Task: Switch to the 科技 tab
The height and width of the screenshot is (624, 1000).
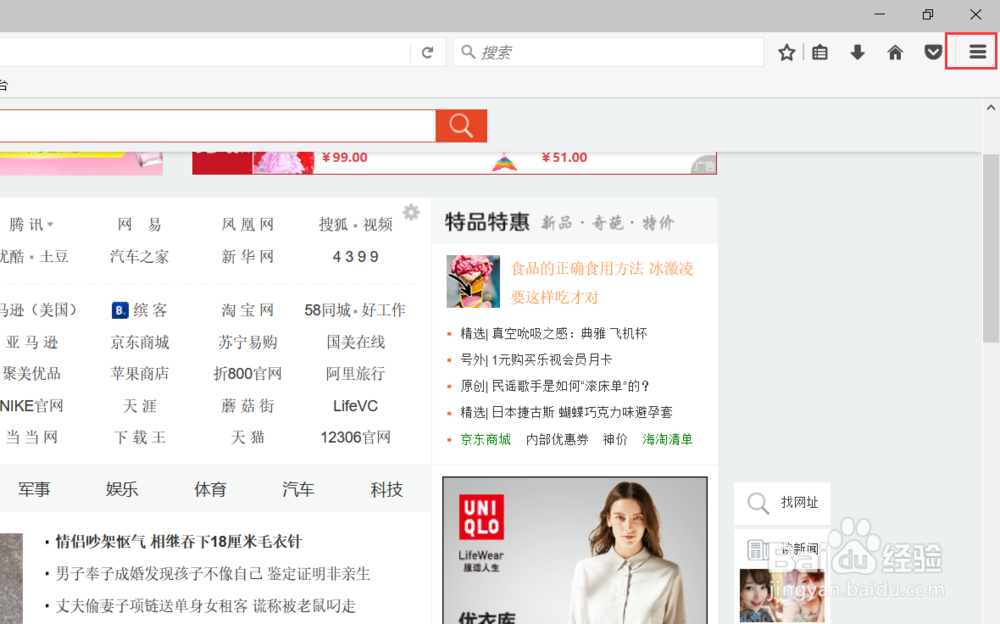Action: 386,489
